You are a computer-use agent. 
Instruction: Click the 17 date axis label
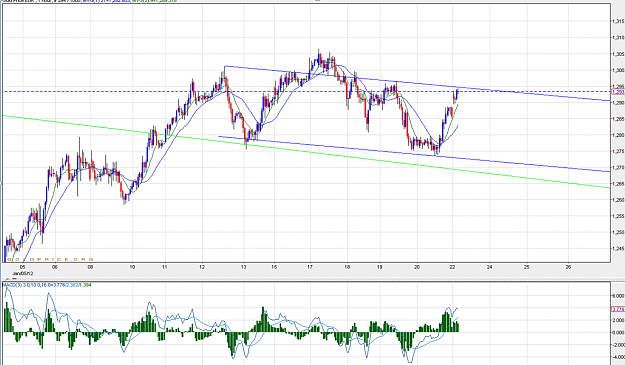pyautogui.click(x=310, y=267)
